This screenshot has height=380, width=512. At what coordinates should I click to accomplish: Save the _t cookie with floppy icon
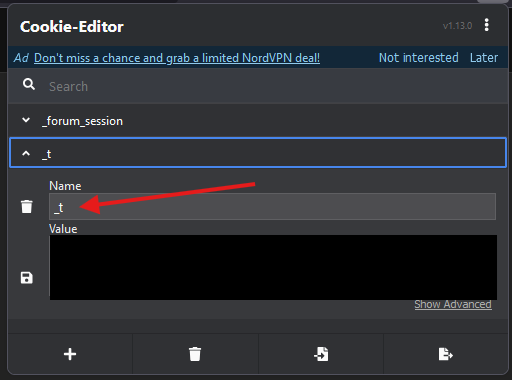point(27,278)
